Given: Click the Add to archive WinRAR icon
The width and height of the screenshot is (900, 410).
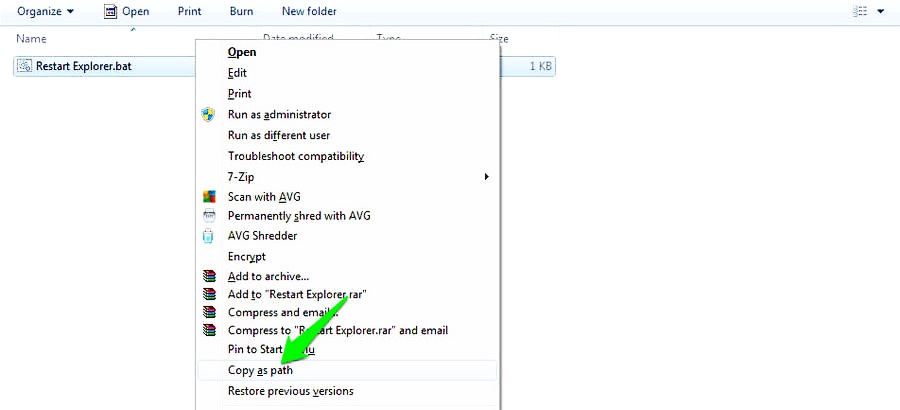Looking at the screenshot, I should tap(210, 276).
